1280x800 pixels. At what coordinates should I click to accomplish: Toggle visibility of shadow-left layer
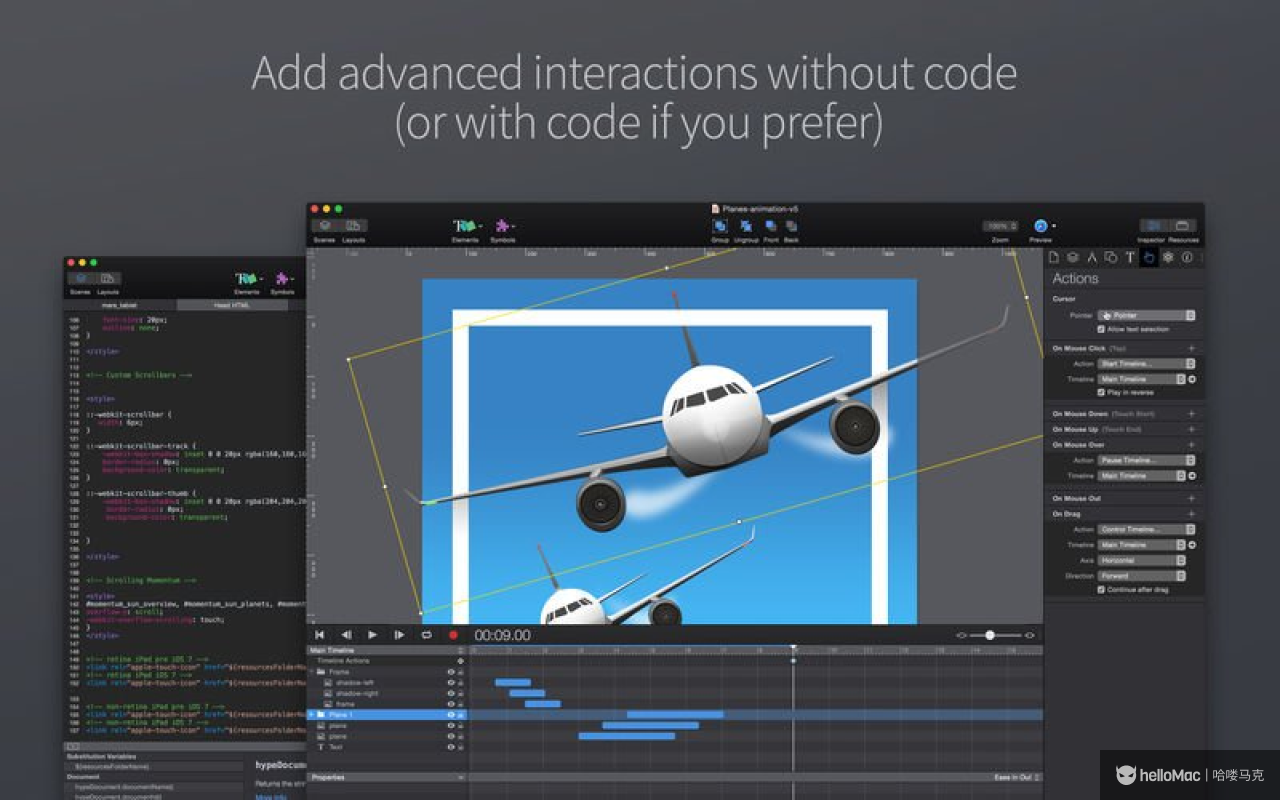click(x=451, y=683)
